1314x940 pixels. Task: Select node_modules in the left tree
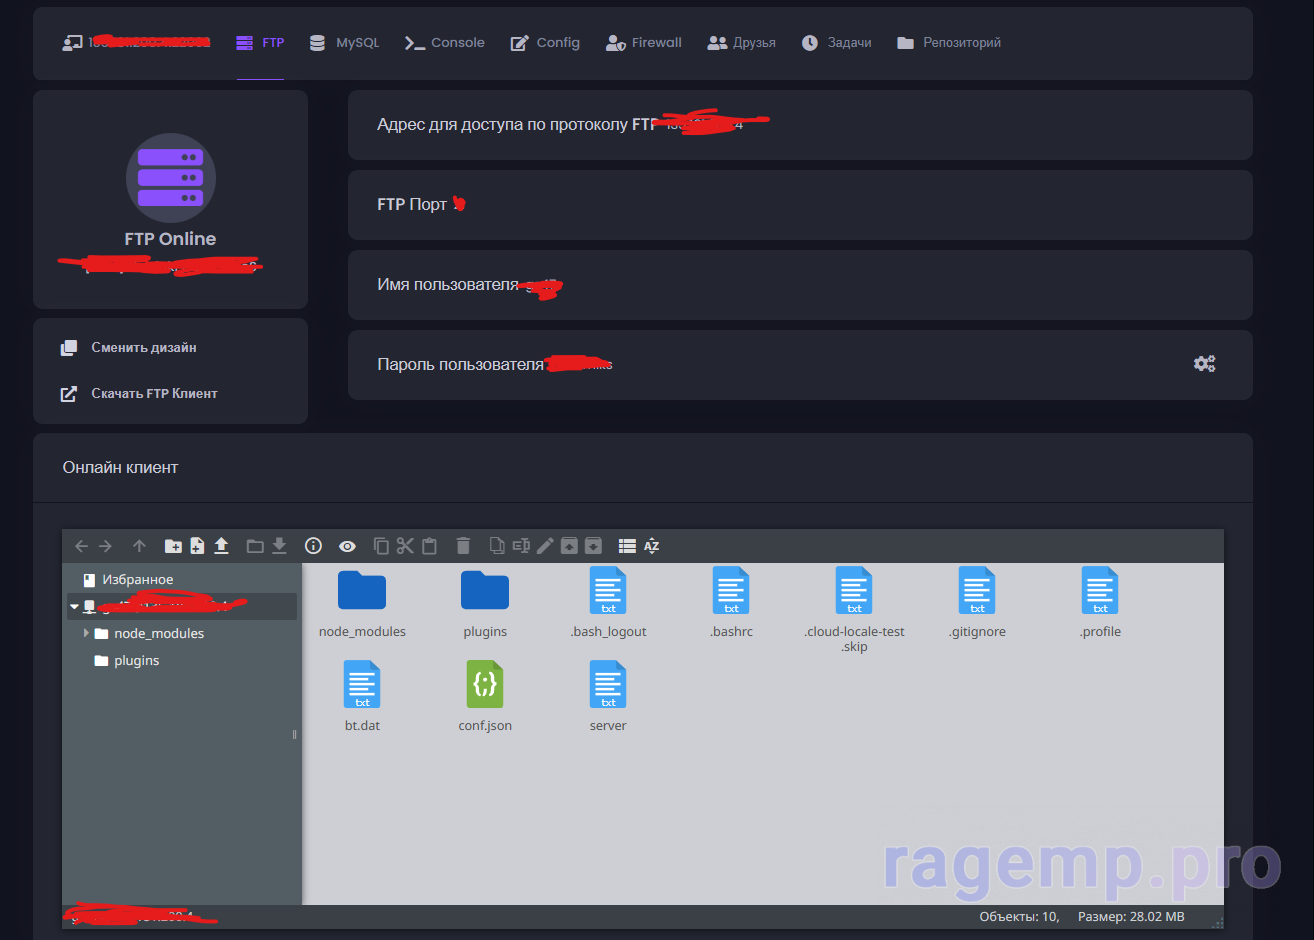[149, 634]
